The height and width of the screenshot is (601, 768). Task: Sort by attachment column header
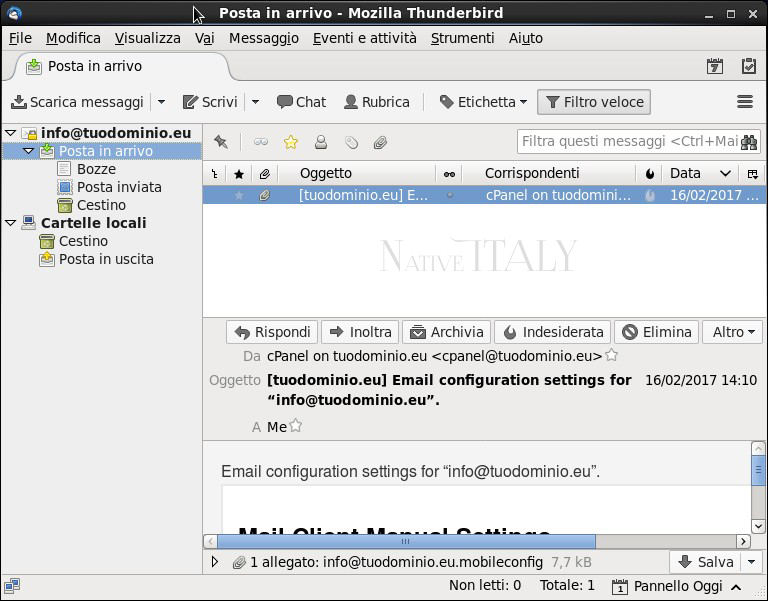point(264,173)
